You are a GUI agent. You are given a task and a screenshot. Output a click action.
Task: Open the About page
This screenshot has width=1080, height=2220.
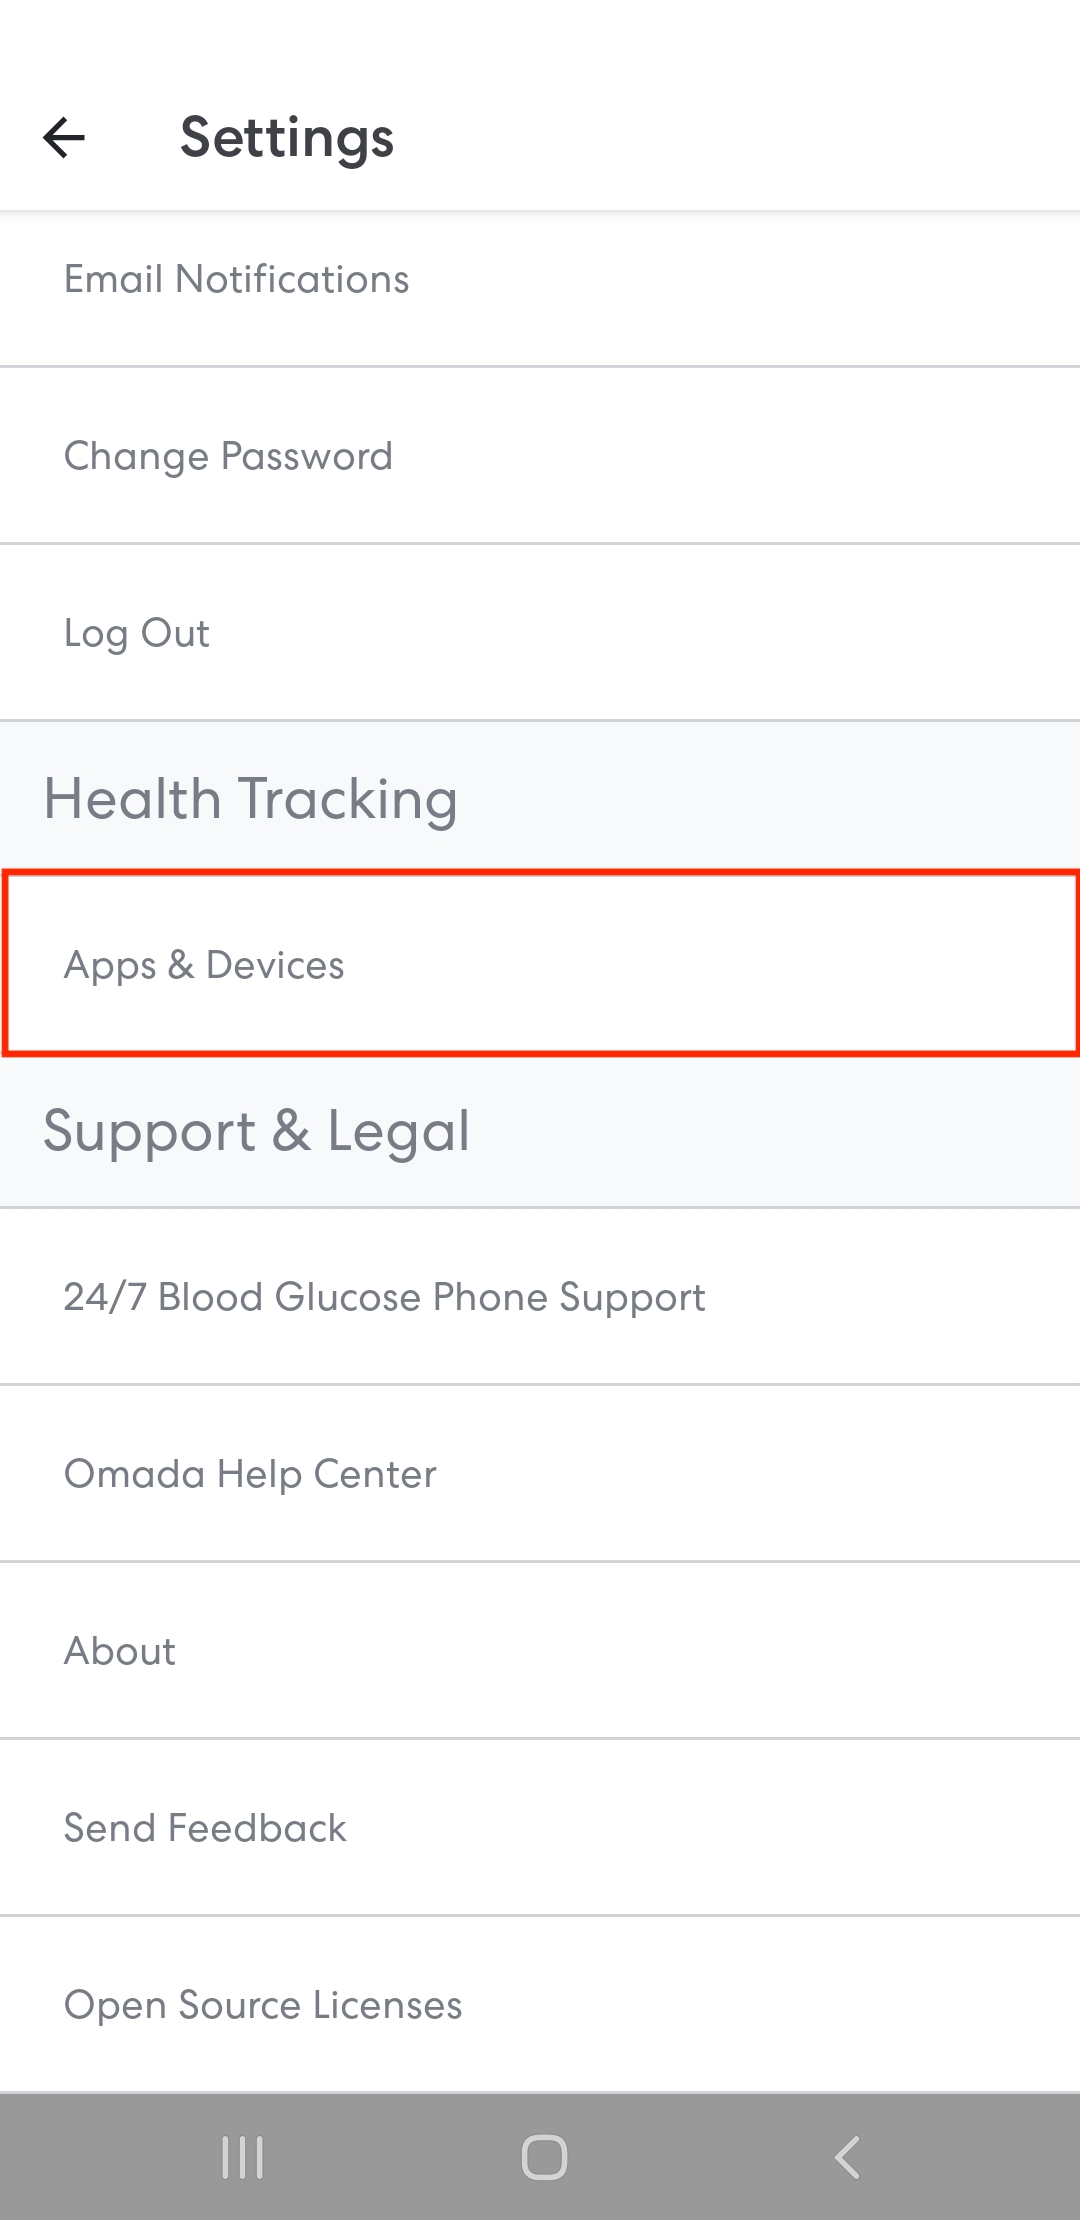point(540,1651)
